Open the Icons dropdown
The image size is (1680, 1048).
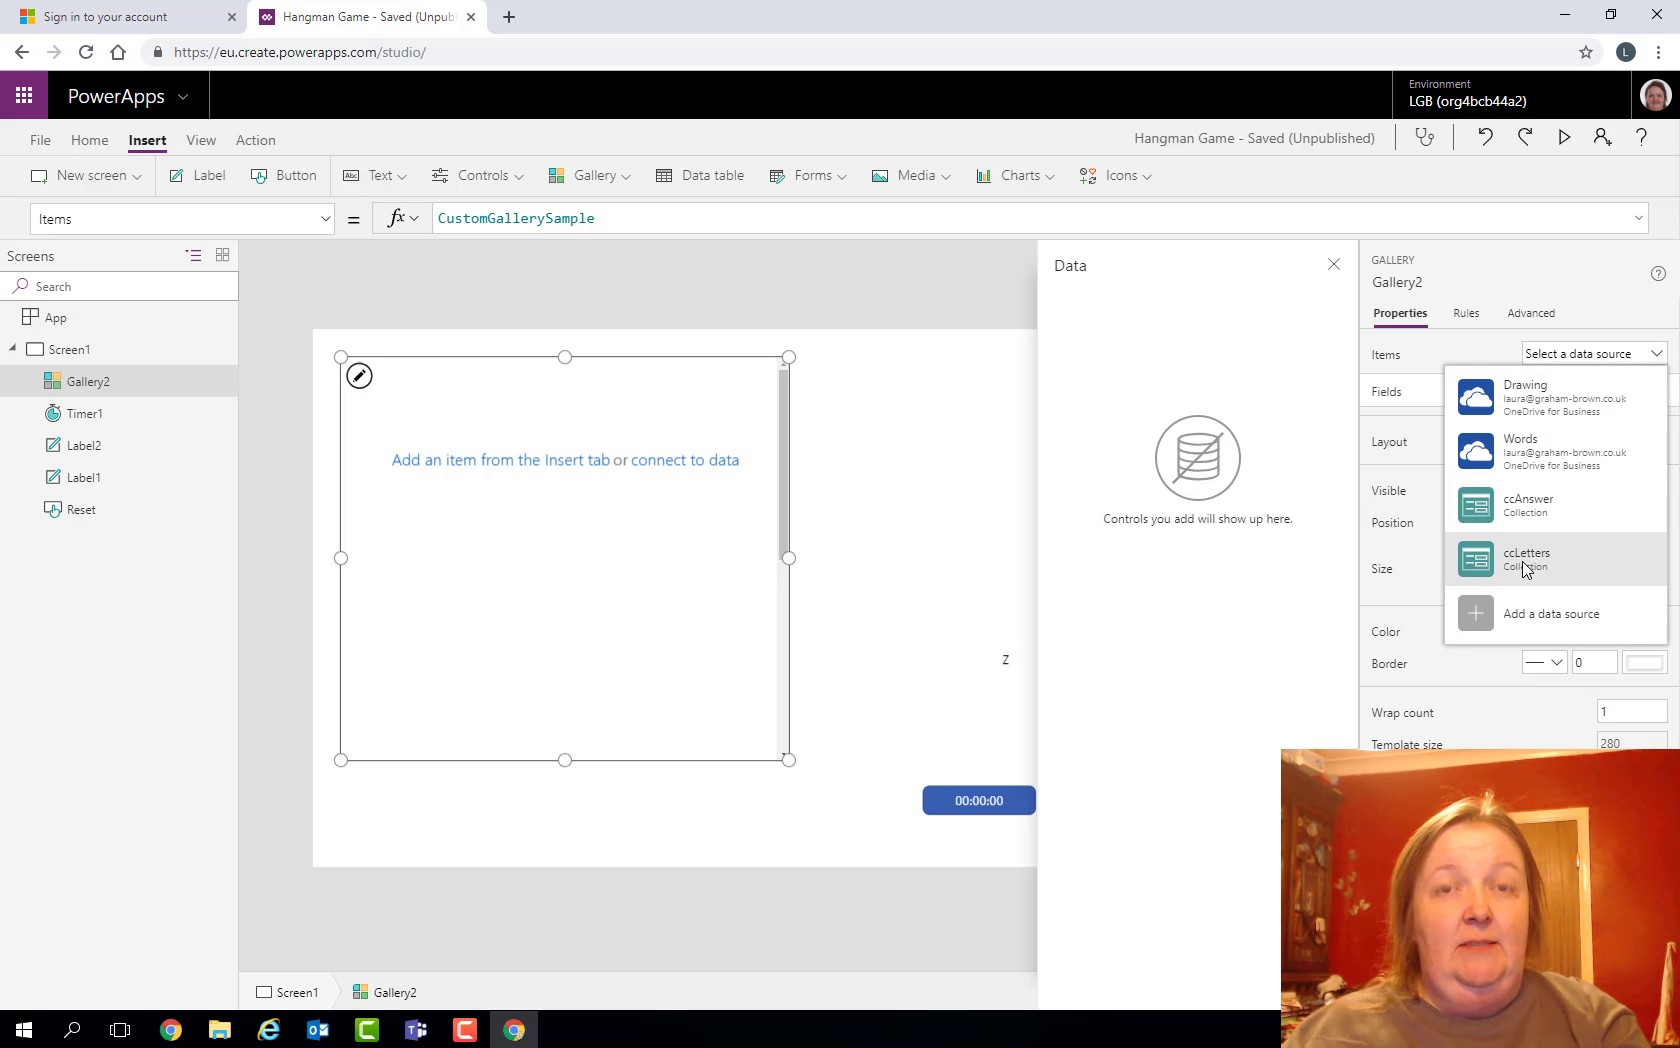click(1116, 175)
